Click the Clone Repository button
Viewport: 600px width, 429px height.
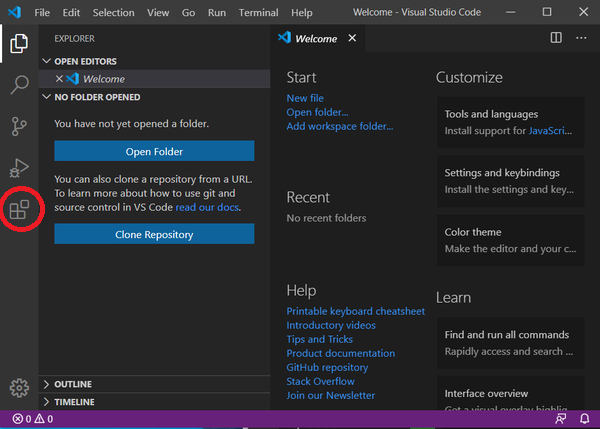[x=154, y=234]
